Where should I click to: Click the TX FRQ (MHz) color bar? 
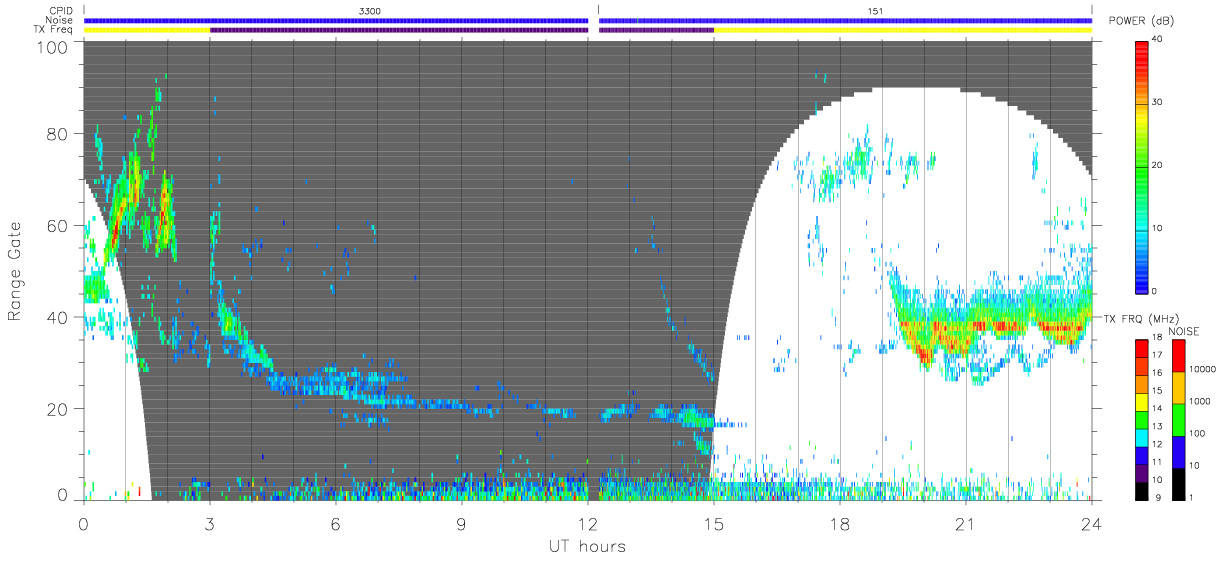(1143, 419)
